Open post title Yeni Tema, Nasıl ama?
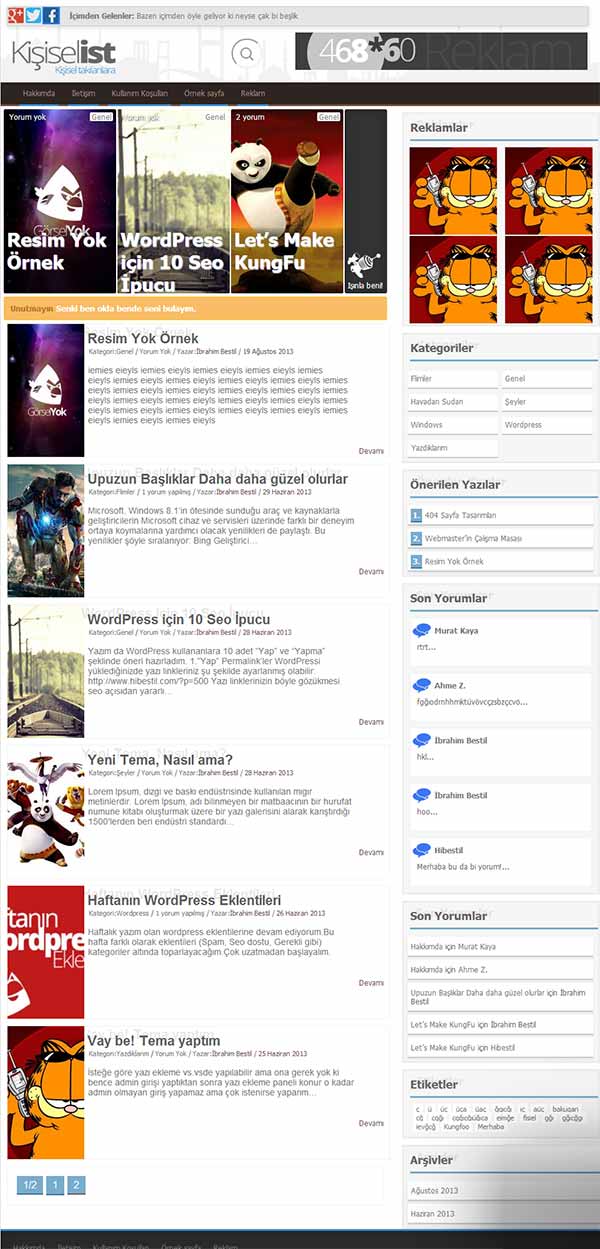This screenshot has width=600, height=1249. tap(159, 759)
